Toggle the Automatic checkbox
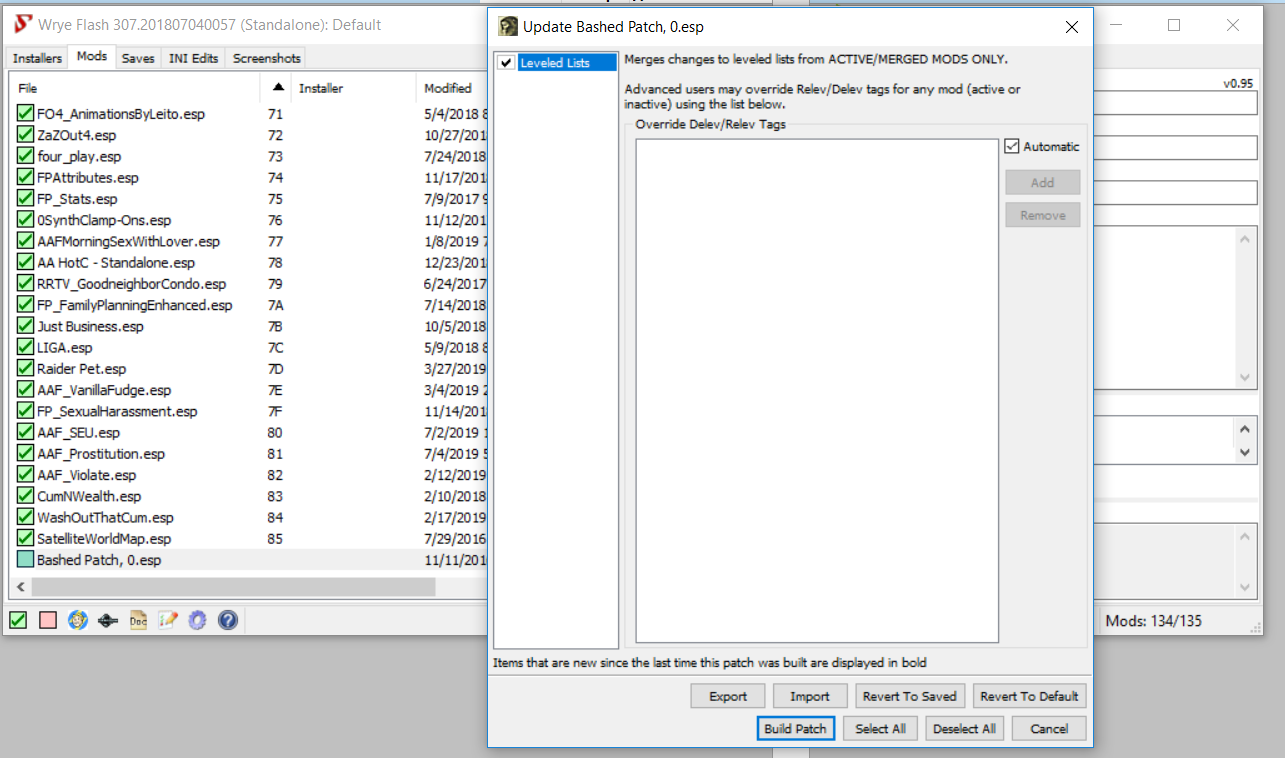The image size is (1285, 758). click(x=1012, y=147)
